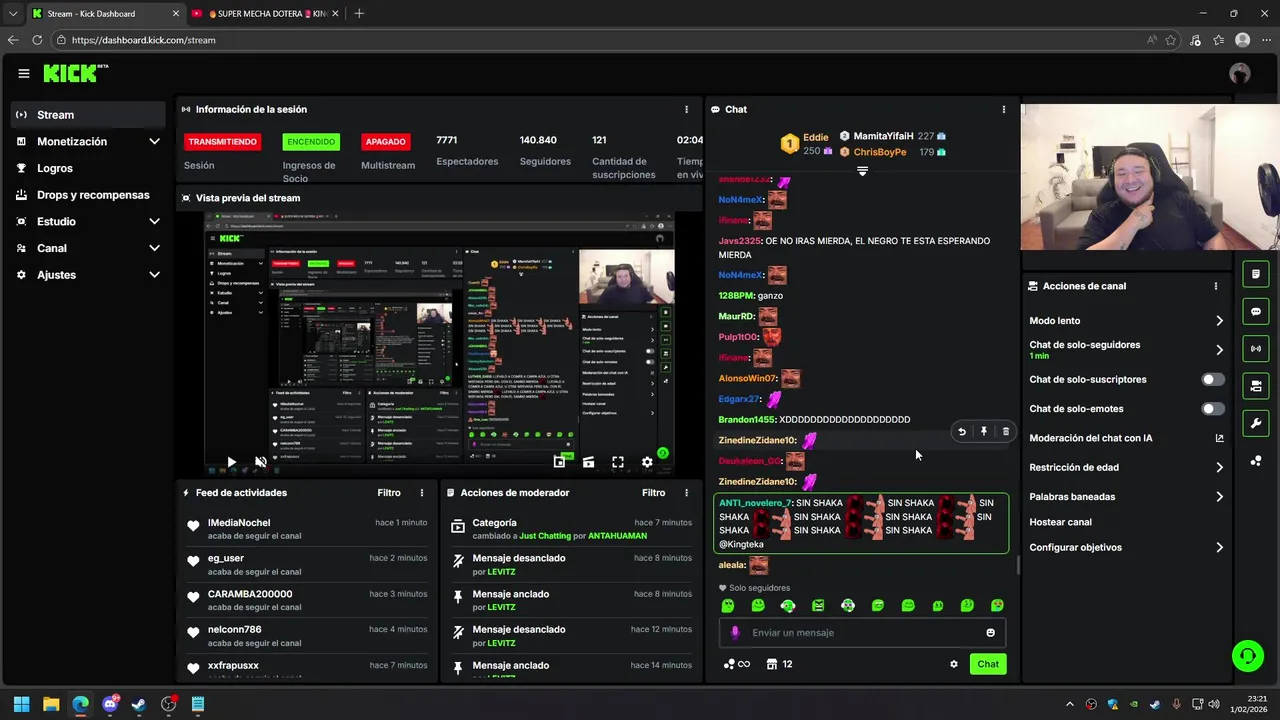
Task: Click username Brandon1455 in chat
Action: coord(747,420)
